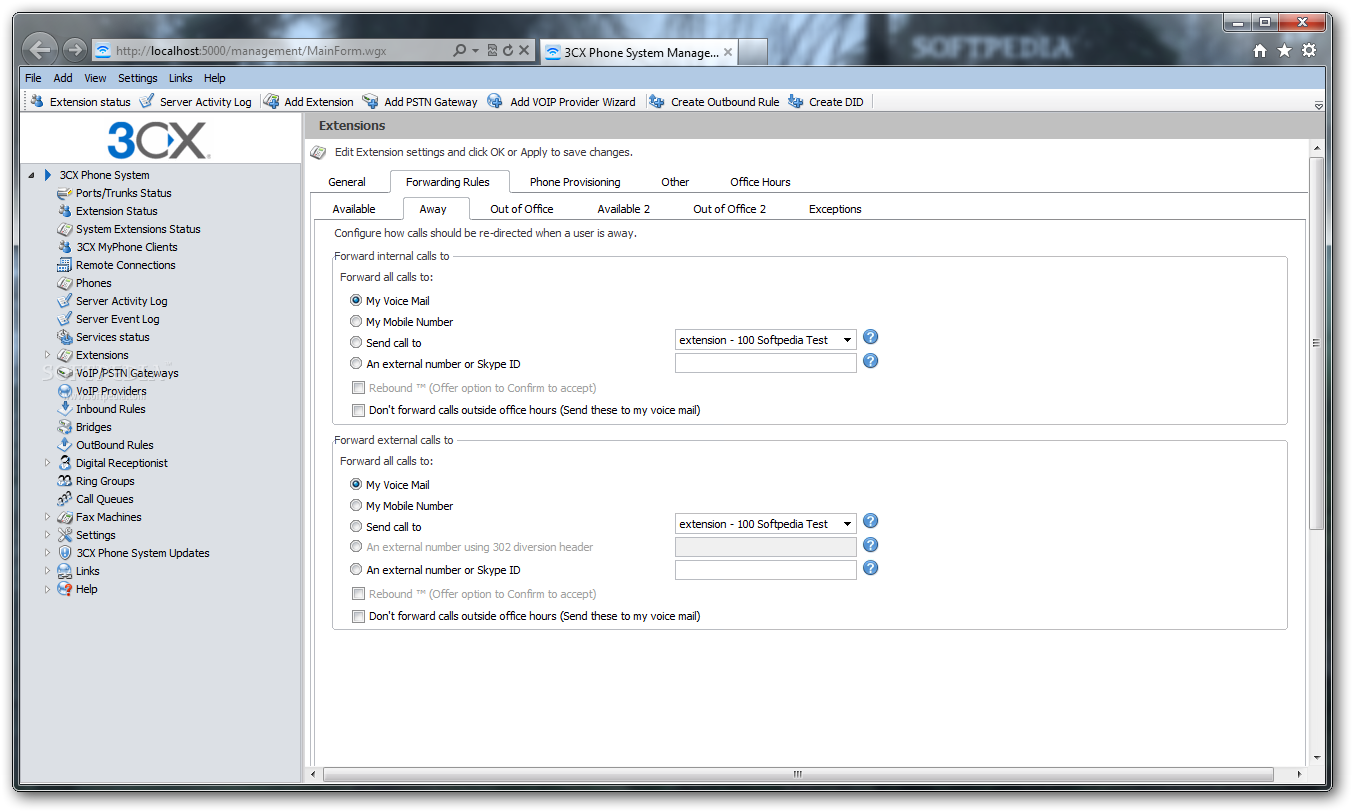The height and width of the screenshot is (812, 1353).
Task: Open the Office Hours tab
Action: click(760, 182)
